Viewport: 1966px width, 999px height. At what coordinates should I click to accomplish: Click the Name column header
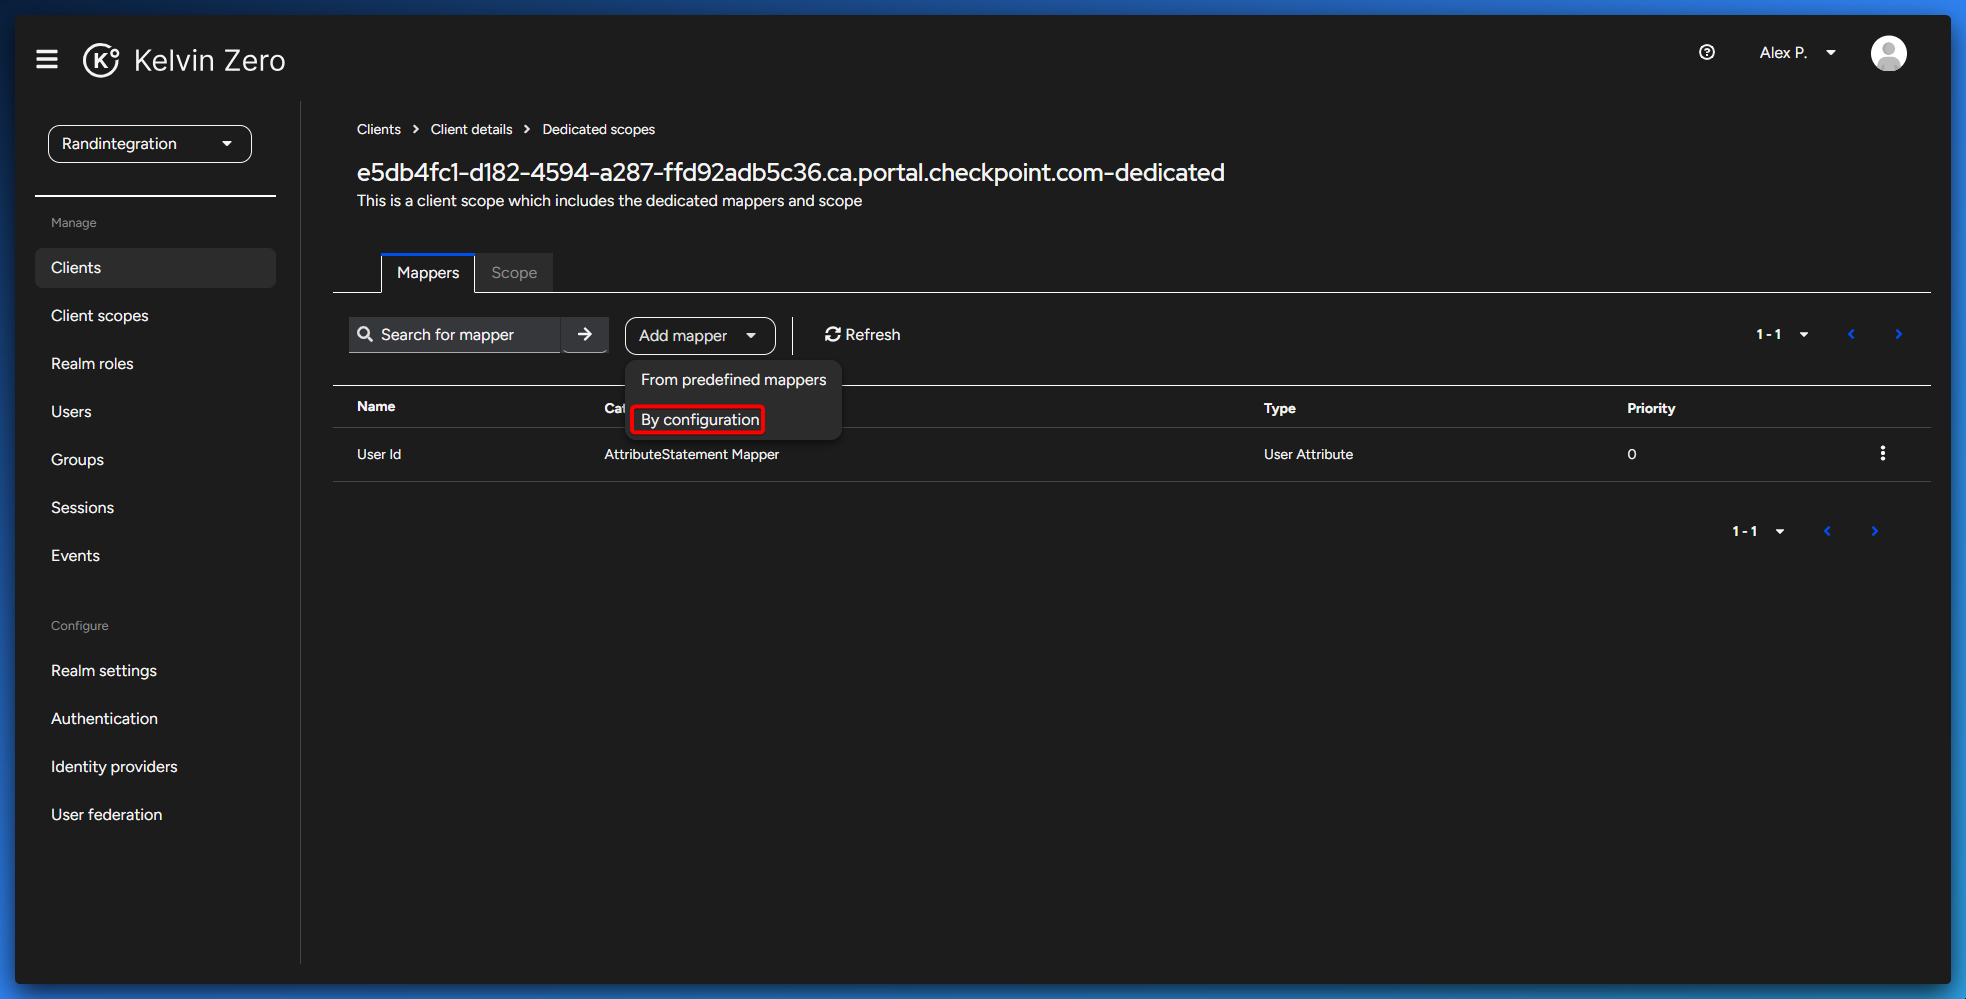[376, 406]
